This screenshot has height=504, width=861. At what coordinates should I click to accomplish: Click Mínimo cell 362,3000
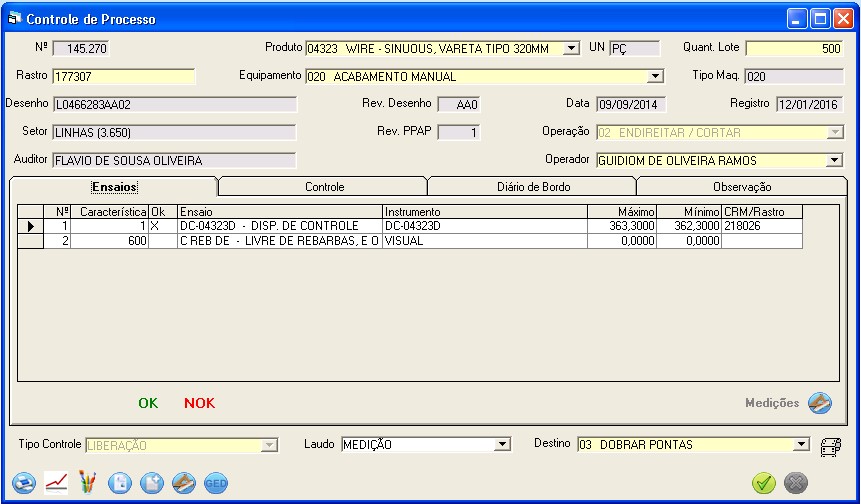[689, 226]
